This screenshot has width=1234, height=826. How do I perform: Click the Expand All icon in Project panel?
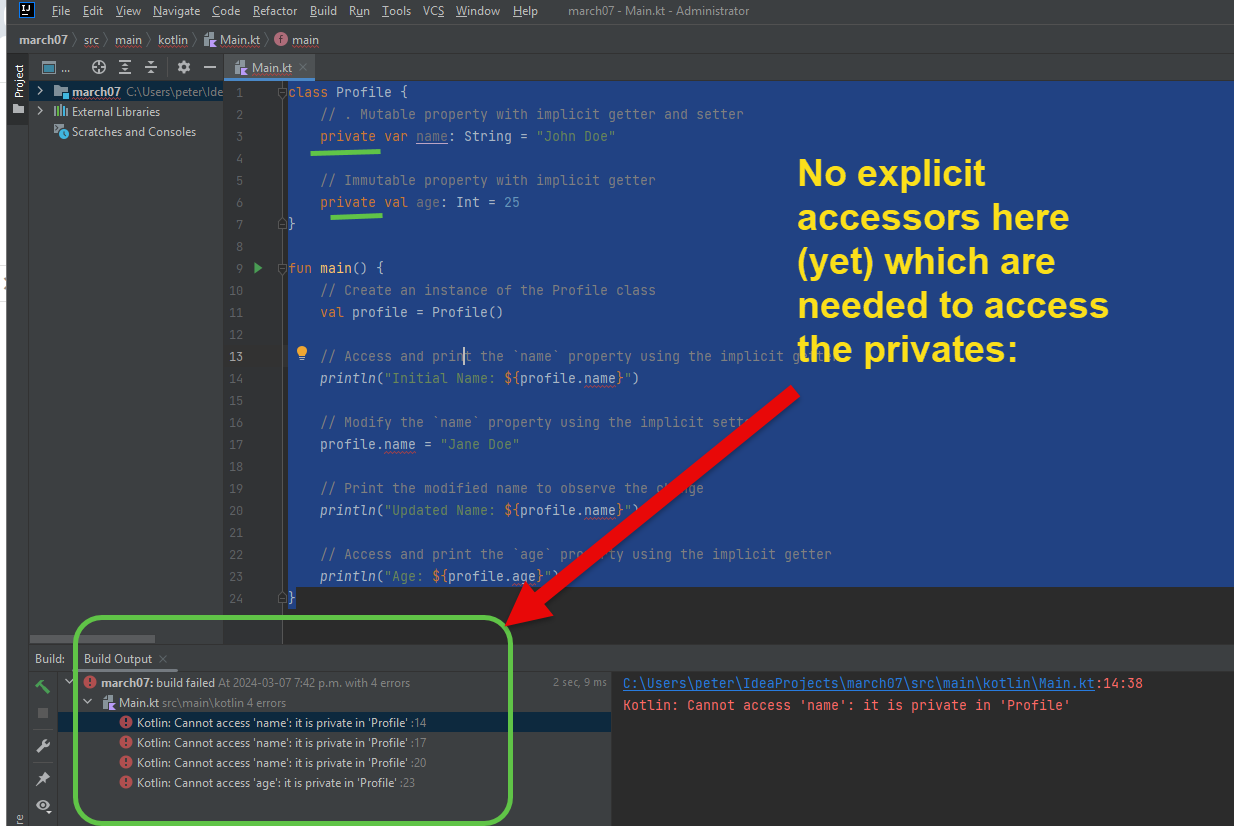click(125, 67)
